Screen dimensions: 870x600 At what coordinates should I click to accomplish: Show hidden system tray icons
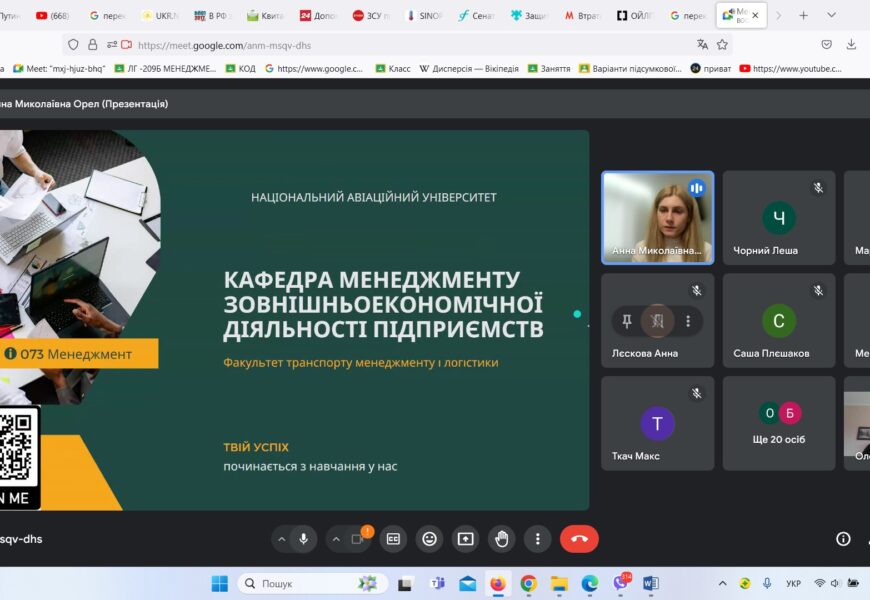(722, 584)
